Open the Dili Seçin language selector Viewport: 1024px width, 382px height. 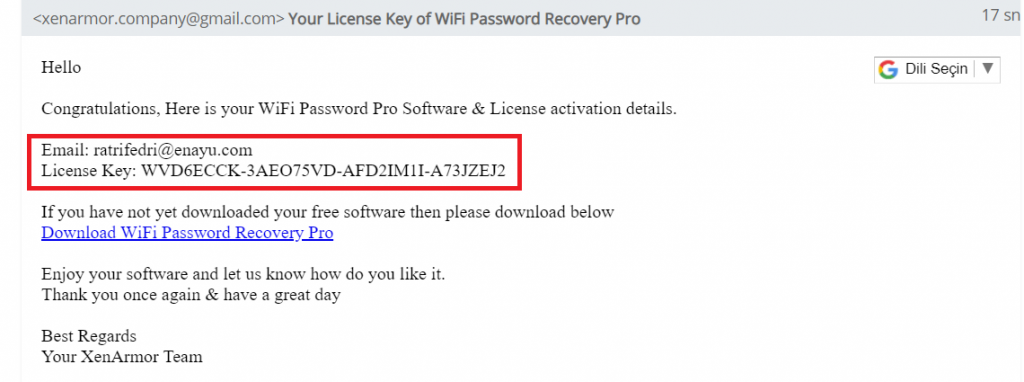[x=936, y=69]
